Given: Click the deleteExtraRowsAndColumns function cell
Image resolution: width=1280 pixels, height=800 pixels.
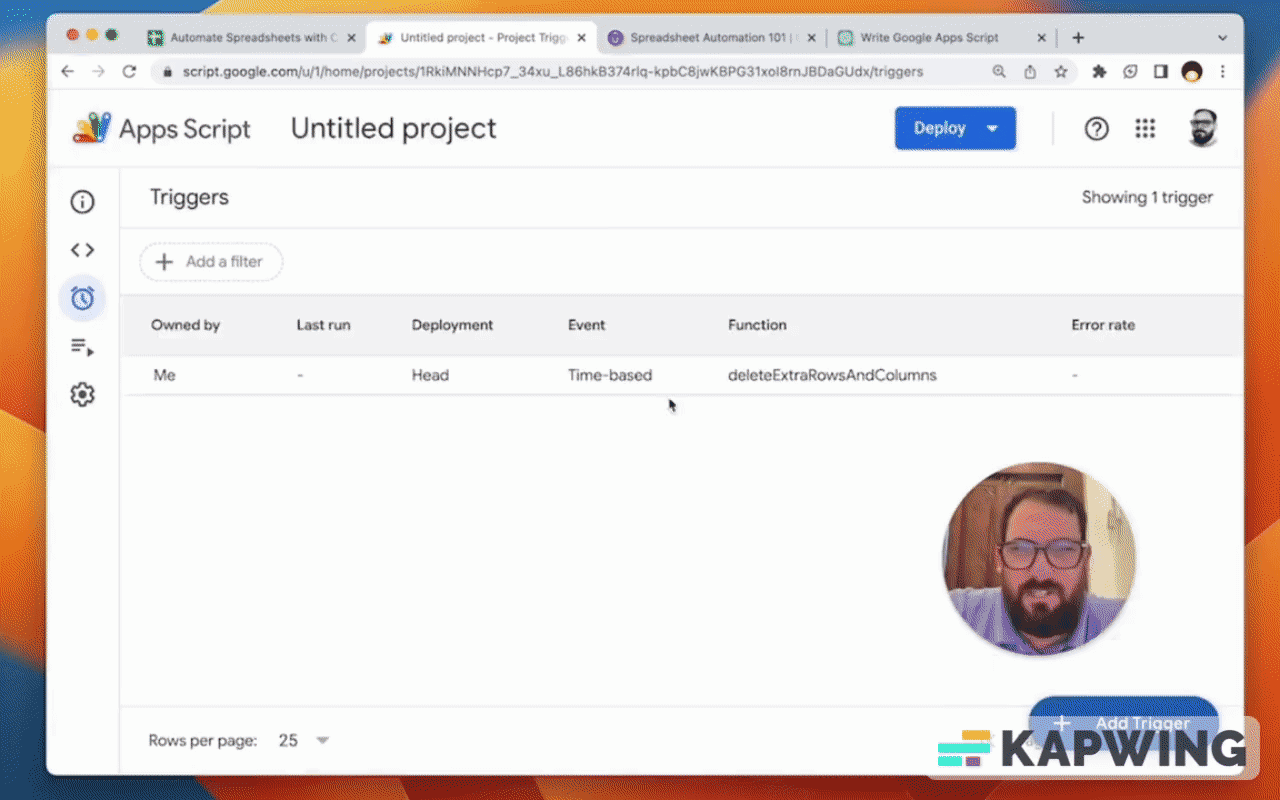Looking at the screenshot, I should tap(832, 375).
